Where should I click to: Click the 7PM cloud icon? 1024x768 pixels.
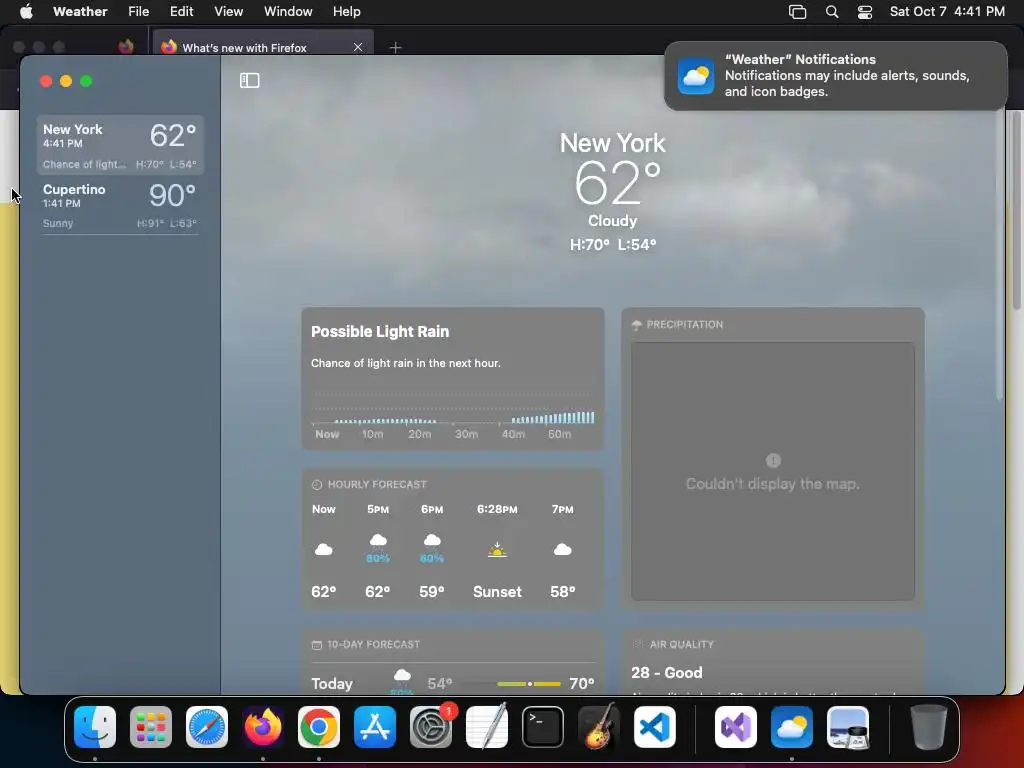pyautogui.click(x=562, y=550)
